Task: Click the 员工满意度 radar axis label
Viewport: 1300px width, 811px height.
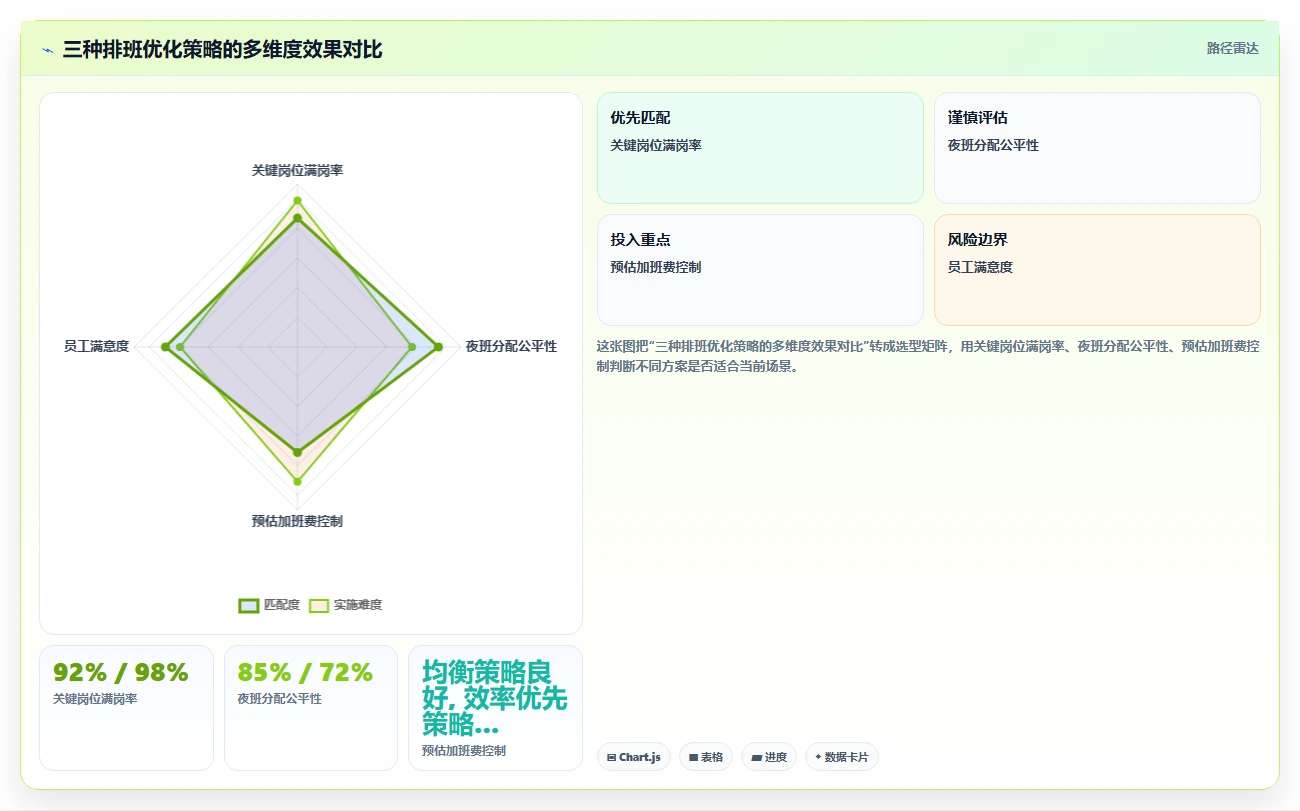Action: pyautogui.click(x=96, y=346)
